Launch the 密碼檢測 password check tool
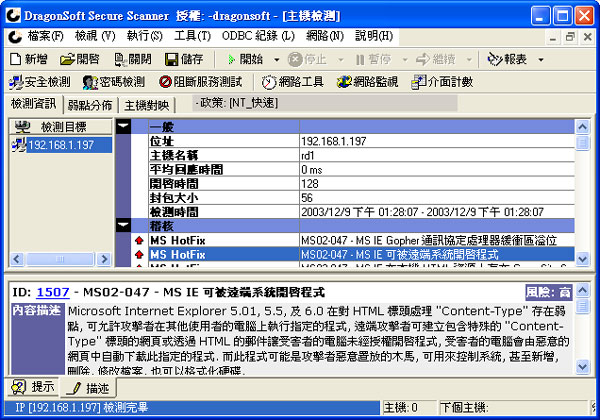600x420 pixels. tap(115, 82)
